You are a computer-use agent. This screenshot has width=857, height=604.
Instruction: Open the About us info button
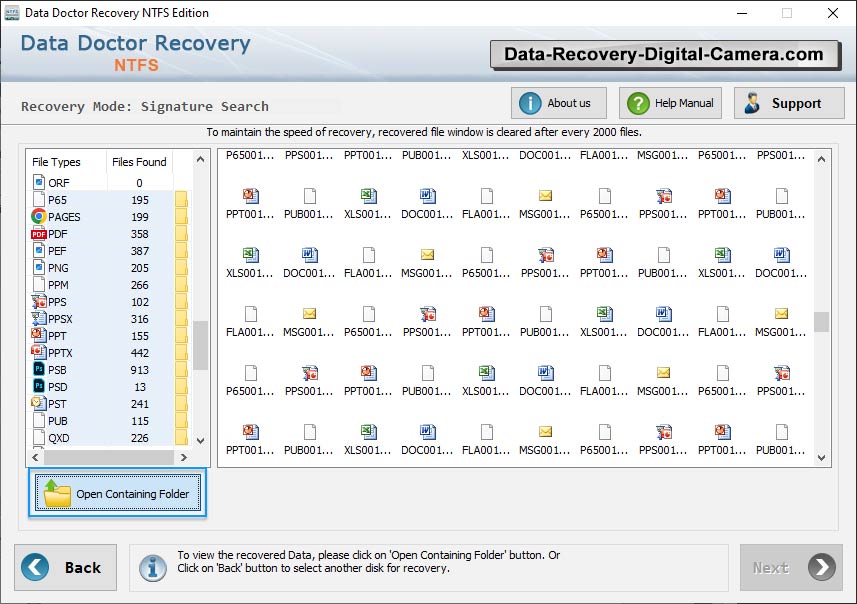[x=559, y=103]
